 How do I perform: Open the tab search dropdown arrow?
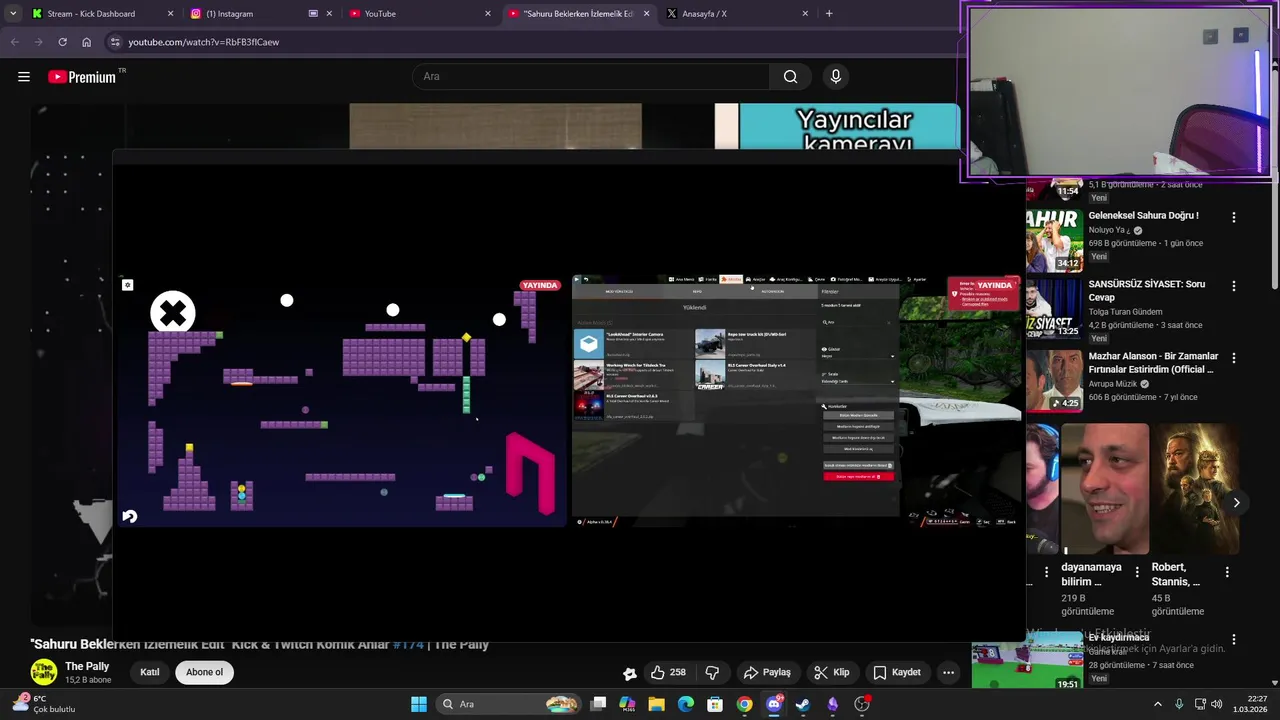pos(12,14)
